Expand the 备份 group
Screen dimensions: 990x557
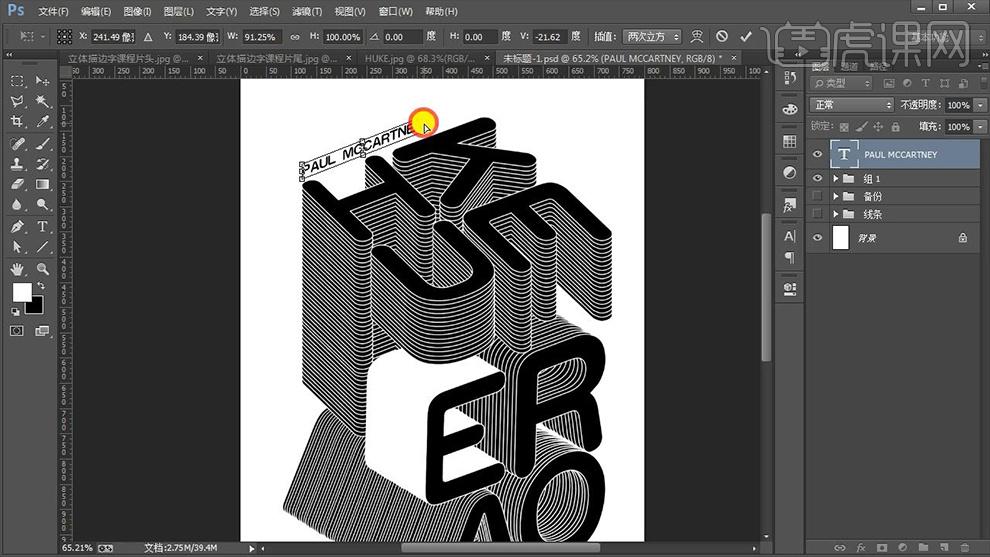pyautogui.click(x=835, y=196)
